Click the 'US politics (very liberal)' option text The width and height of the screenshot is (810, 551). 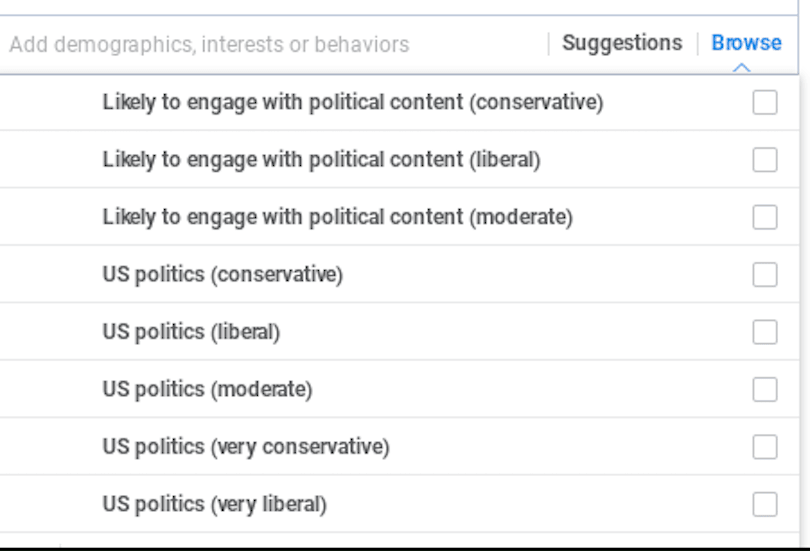pos(214,504)
